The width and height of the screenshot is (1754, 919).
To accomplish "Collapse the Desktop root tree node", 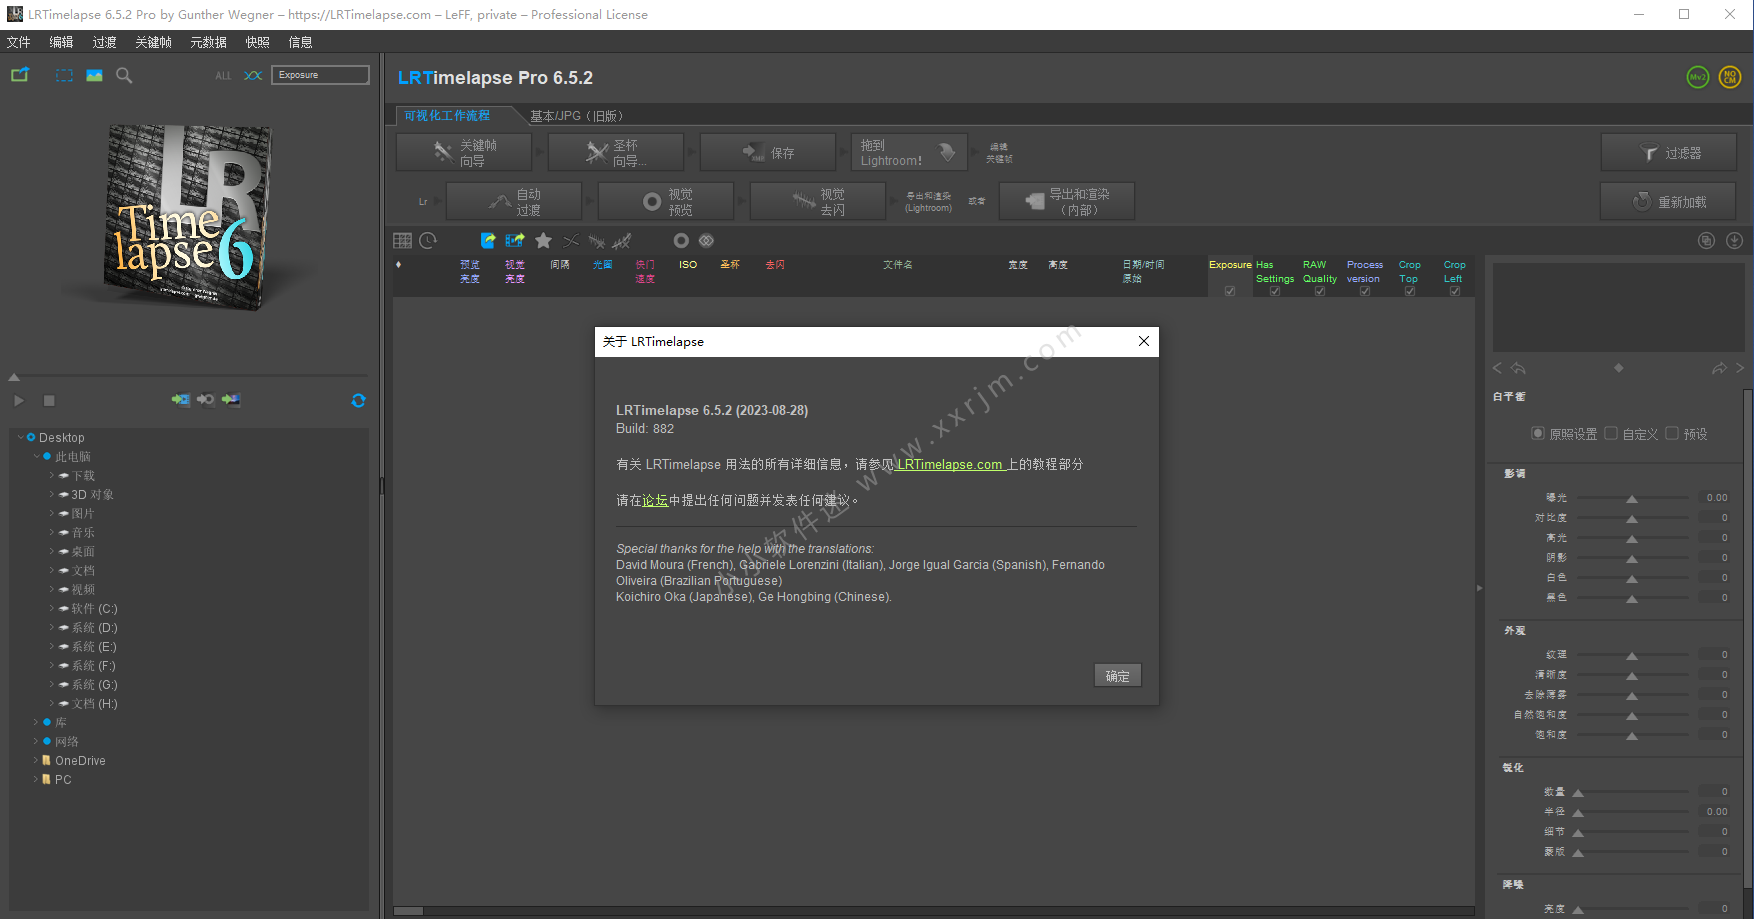I will point(21,438).
